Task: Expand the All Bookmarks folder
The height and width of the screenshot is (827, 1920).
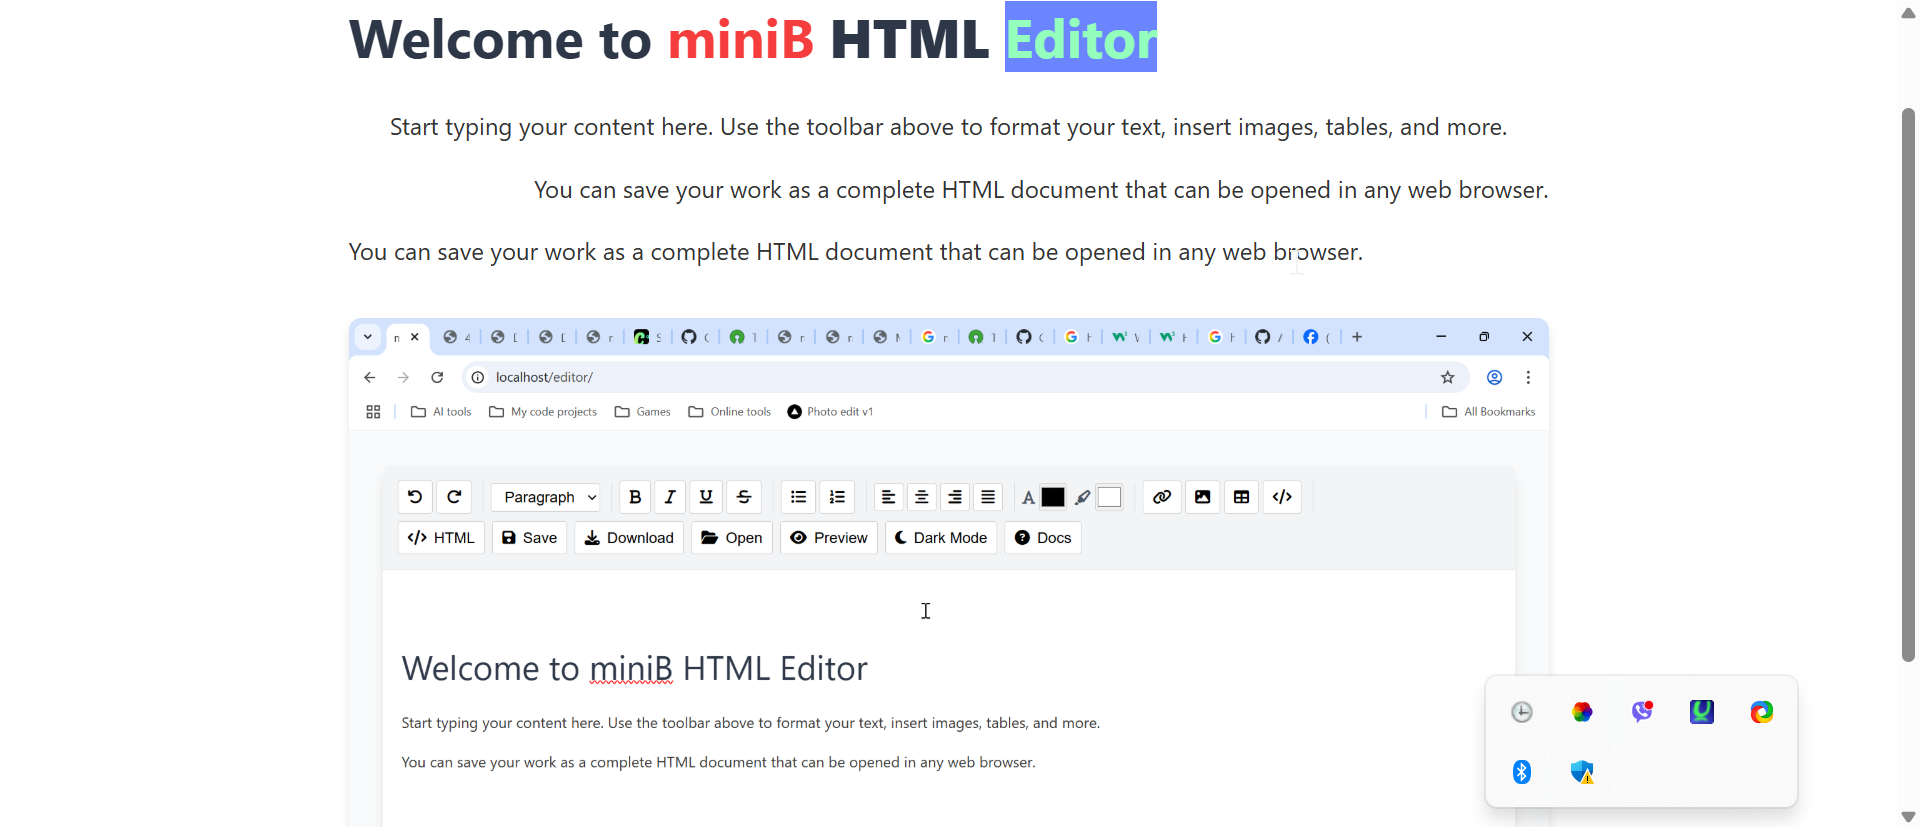Action: 1488,412
